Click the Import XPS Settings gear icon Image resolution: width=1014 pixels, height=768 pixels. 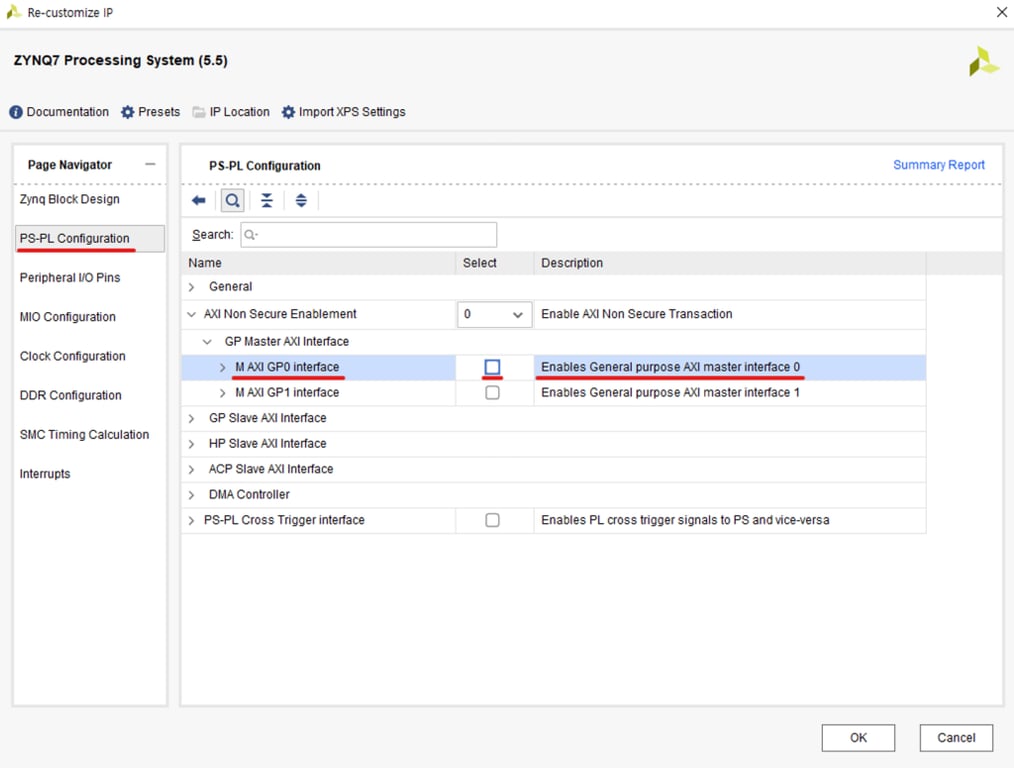(x=288, y=112)
